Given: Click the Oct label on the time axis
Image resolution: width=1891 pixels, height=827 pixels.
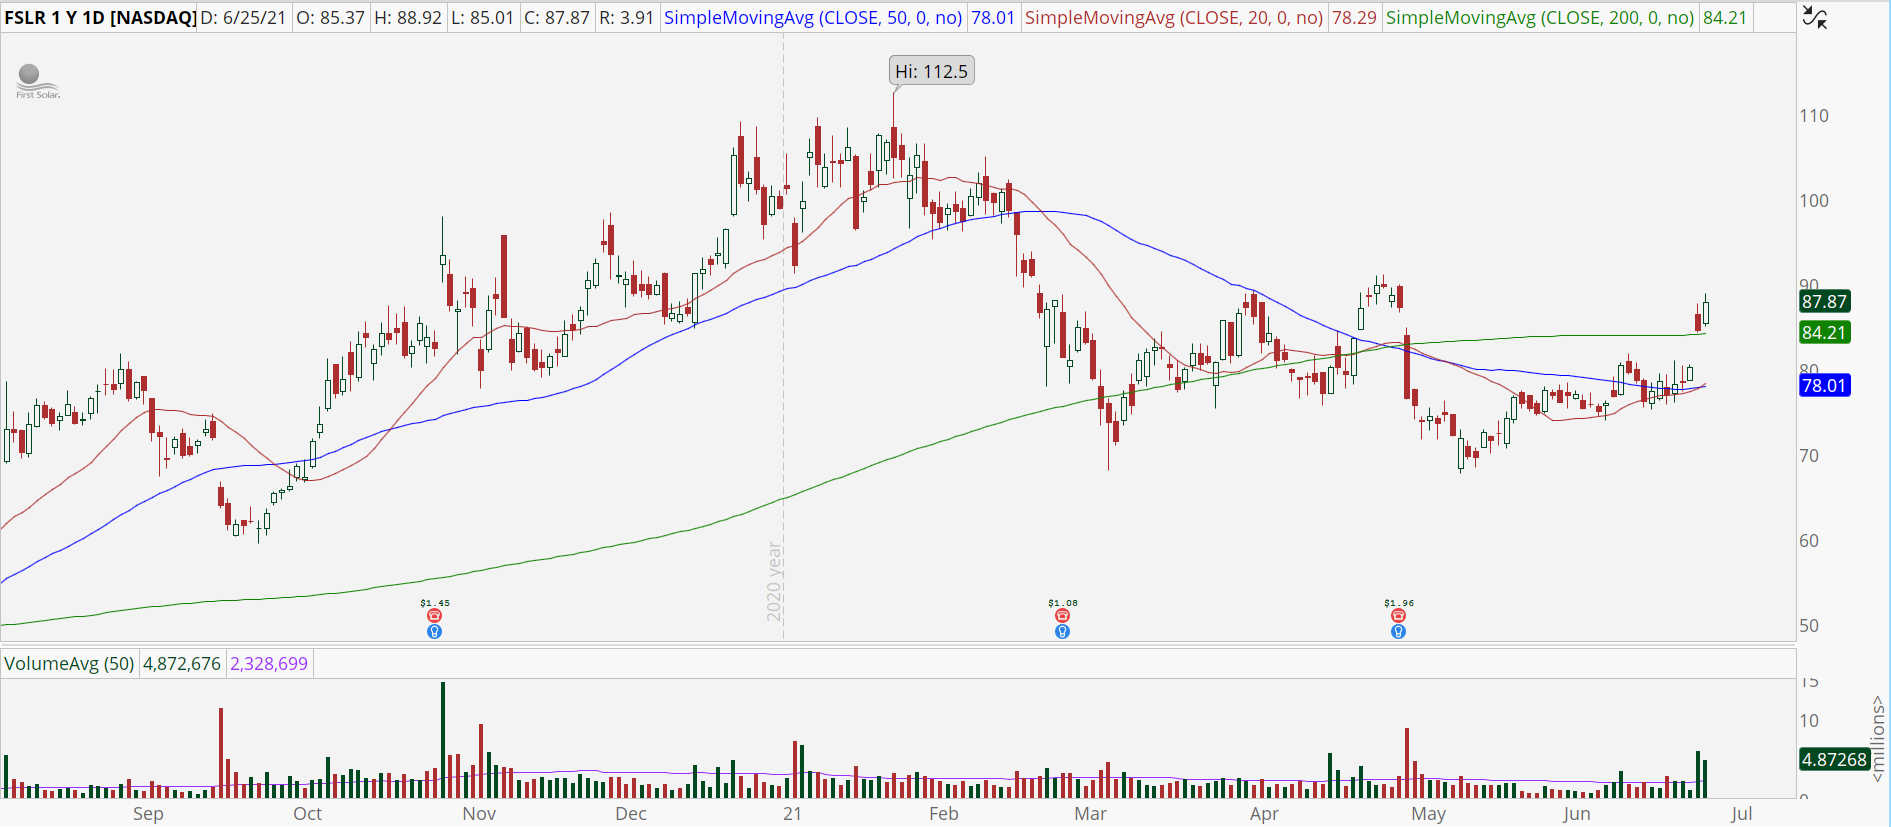Looking at the screenshot, I should 308,814.
